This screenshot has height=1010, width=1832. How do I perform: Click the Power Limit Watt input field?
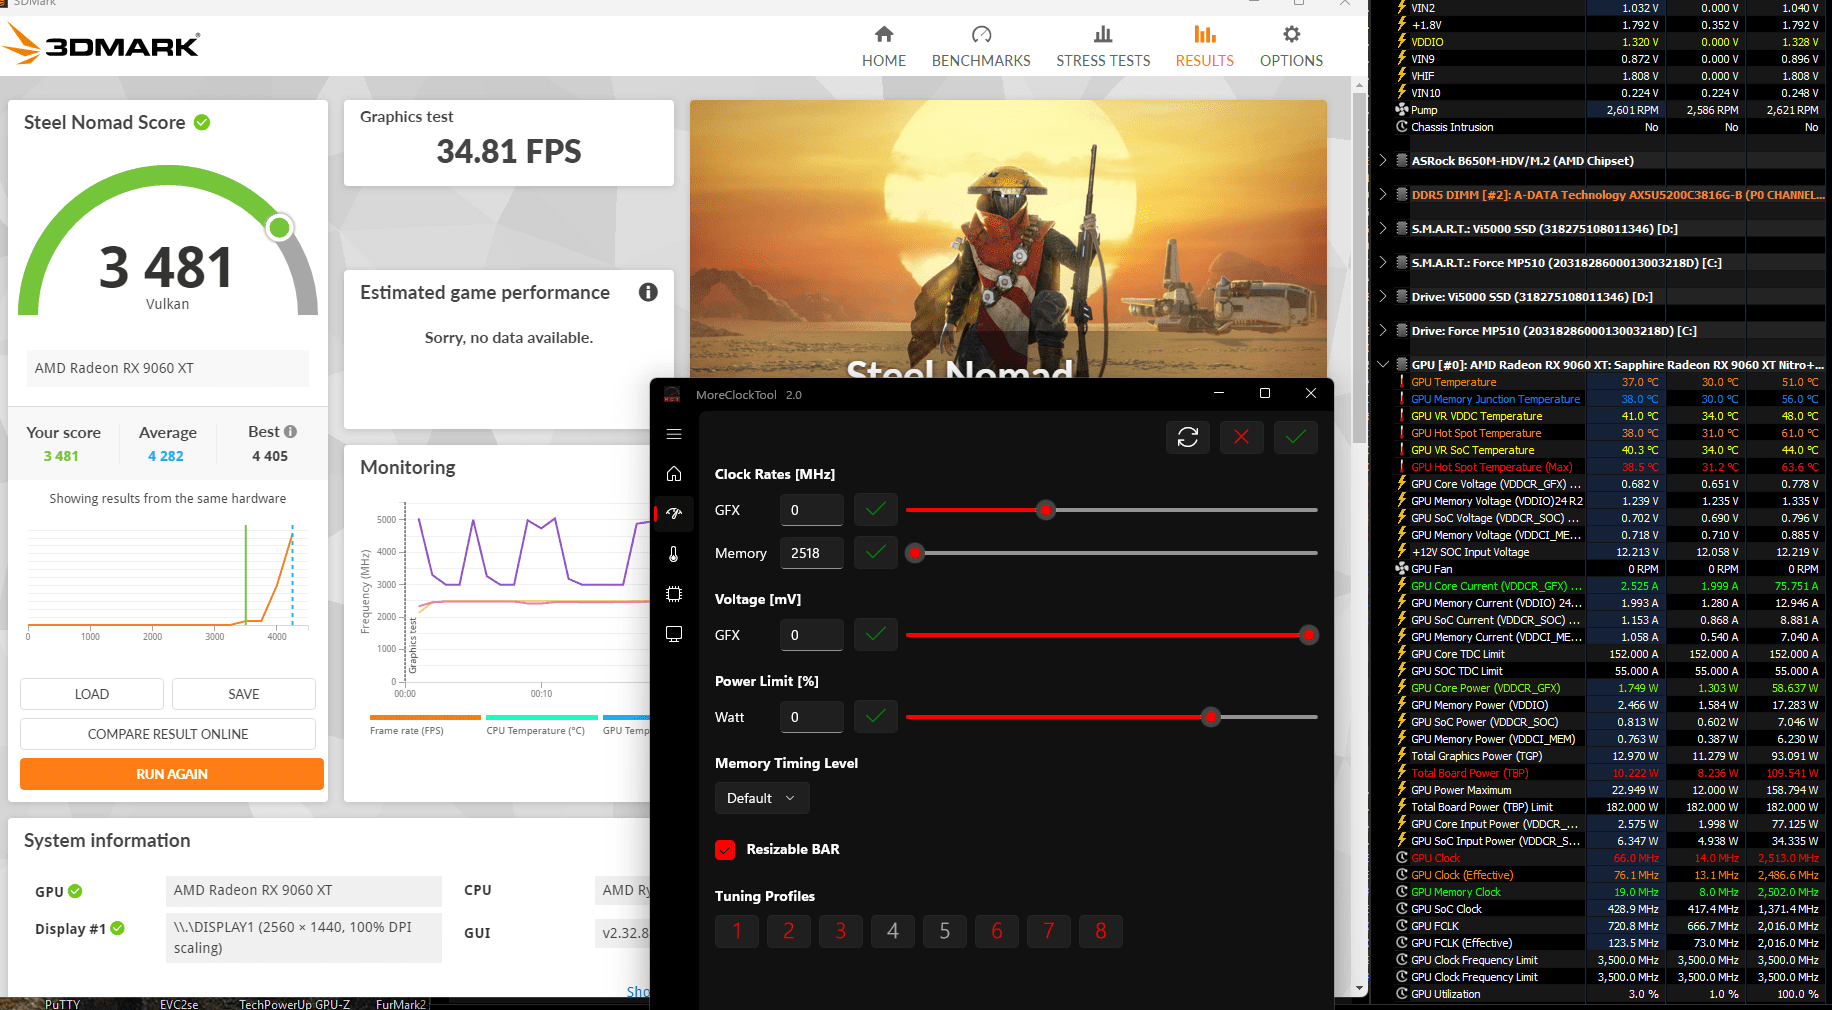(812, 717)
